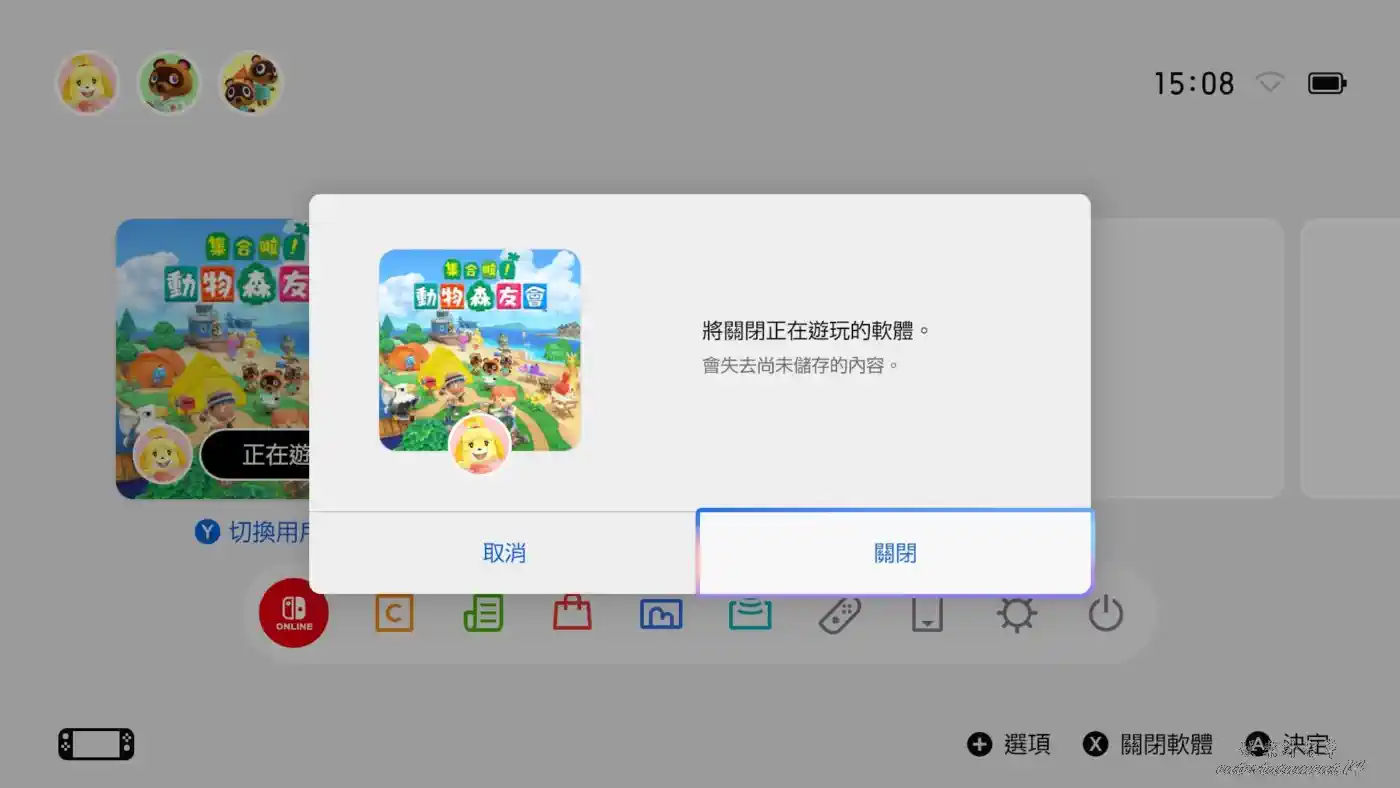Select Timmy and Tommy user avatar
Viewport: 1400px width, 788px height.
click(251, 83)
